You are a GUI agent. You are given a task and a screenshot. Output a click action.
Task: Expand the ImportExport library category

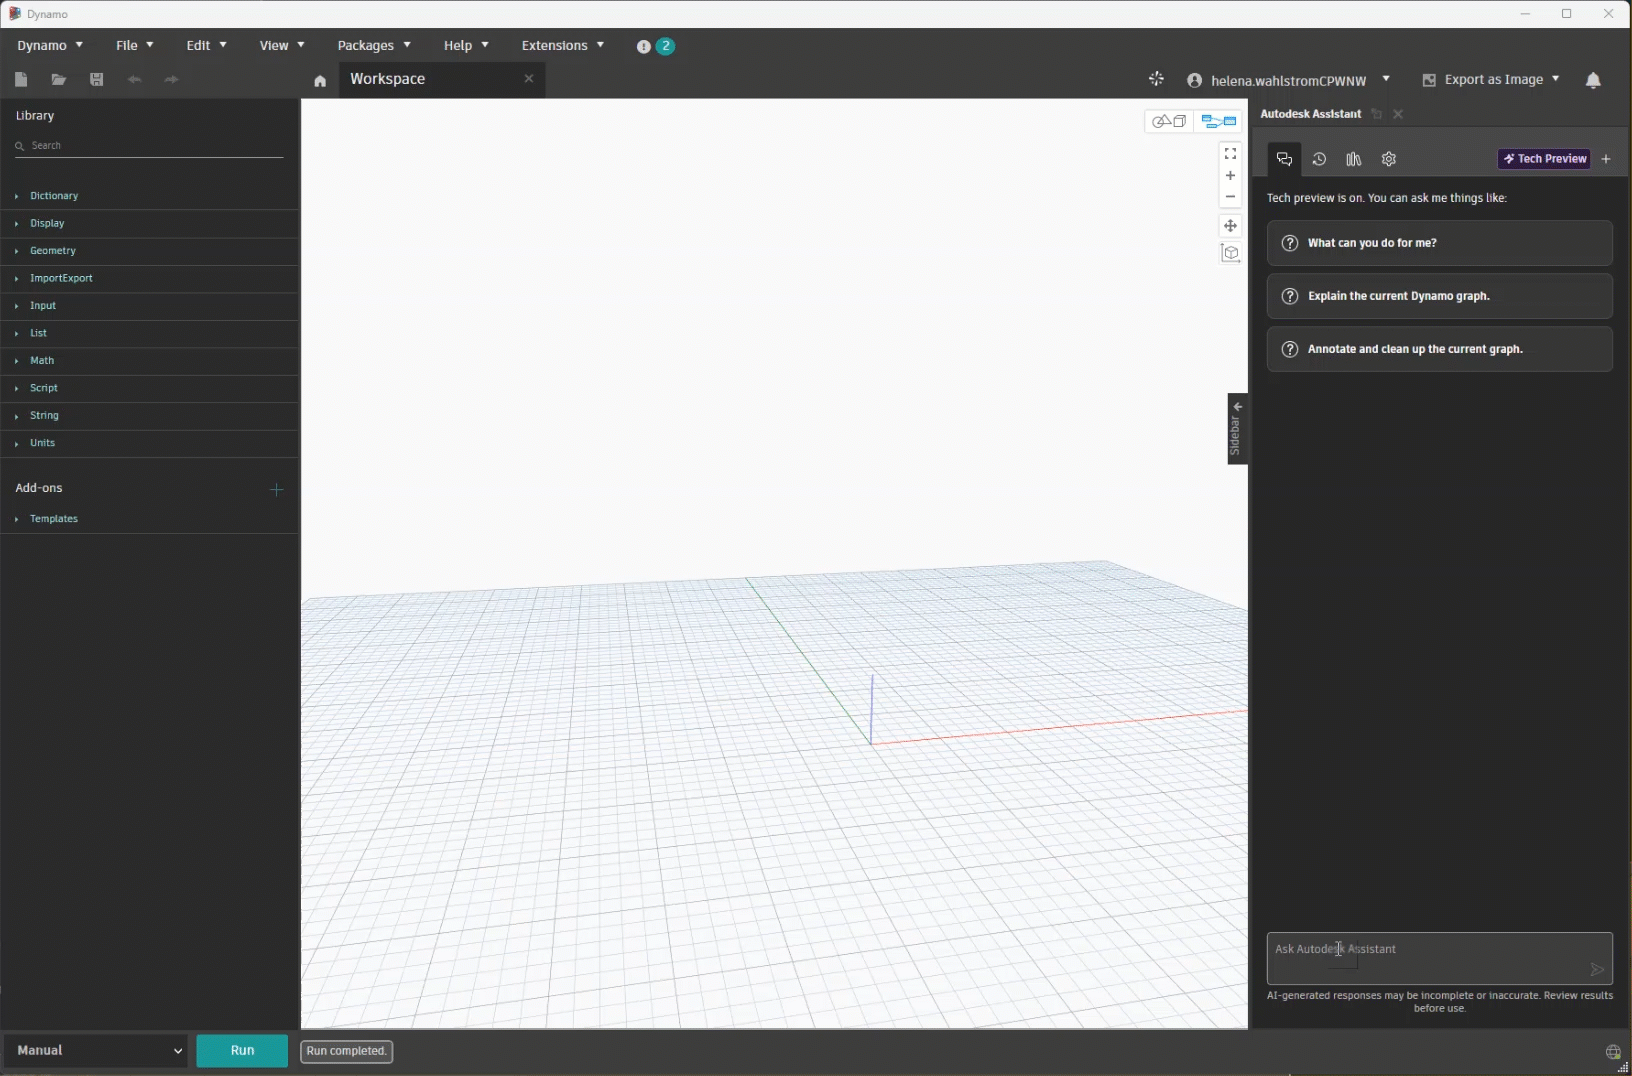point(149,279)
